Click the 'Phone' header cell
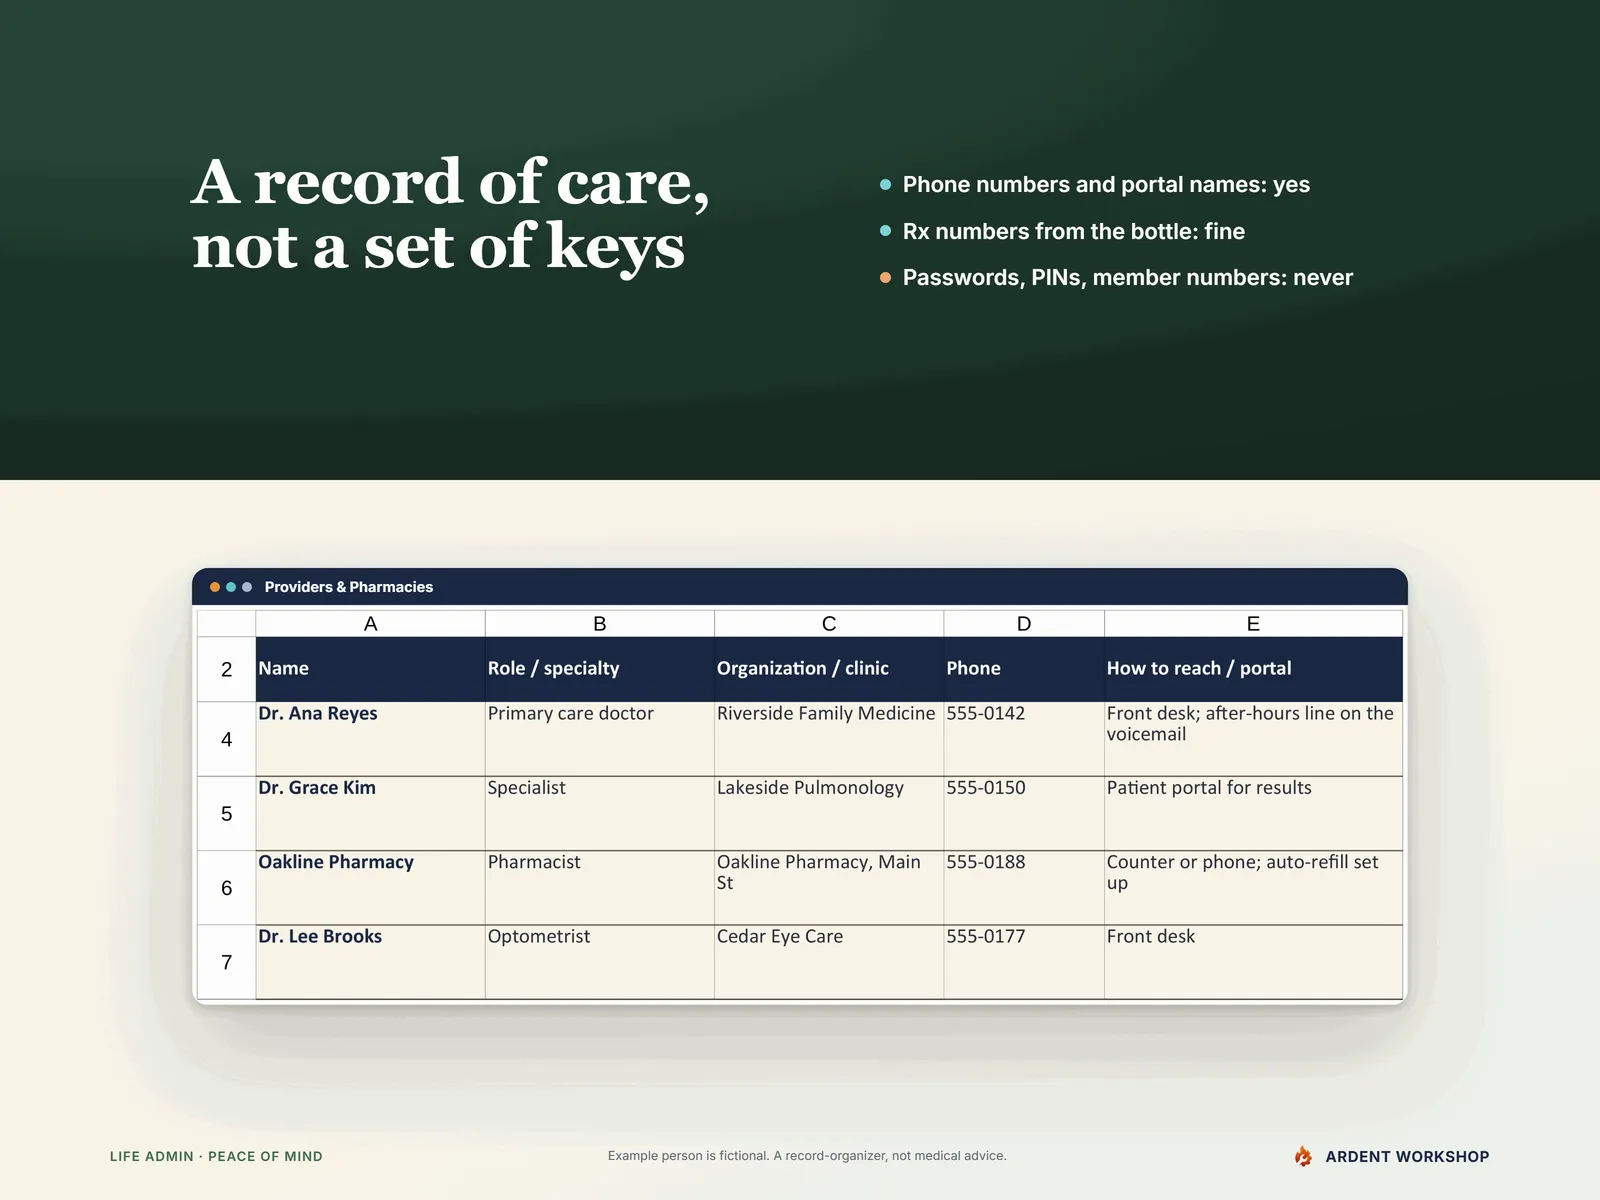 coord(1024,669)
